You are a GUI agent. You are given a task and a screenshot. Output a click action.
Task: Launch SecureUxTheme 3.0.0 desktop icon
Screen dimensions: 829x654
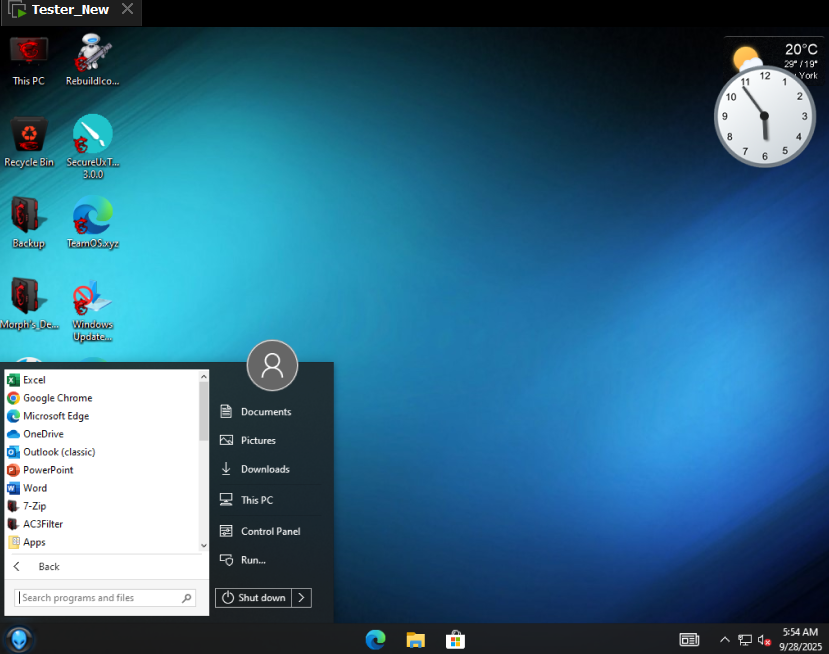click(x=92, y=138)
